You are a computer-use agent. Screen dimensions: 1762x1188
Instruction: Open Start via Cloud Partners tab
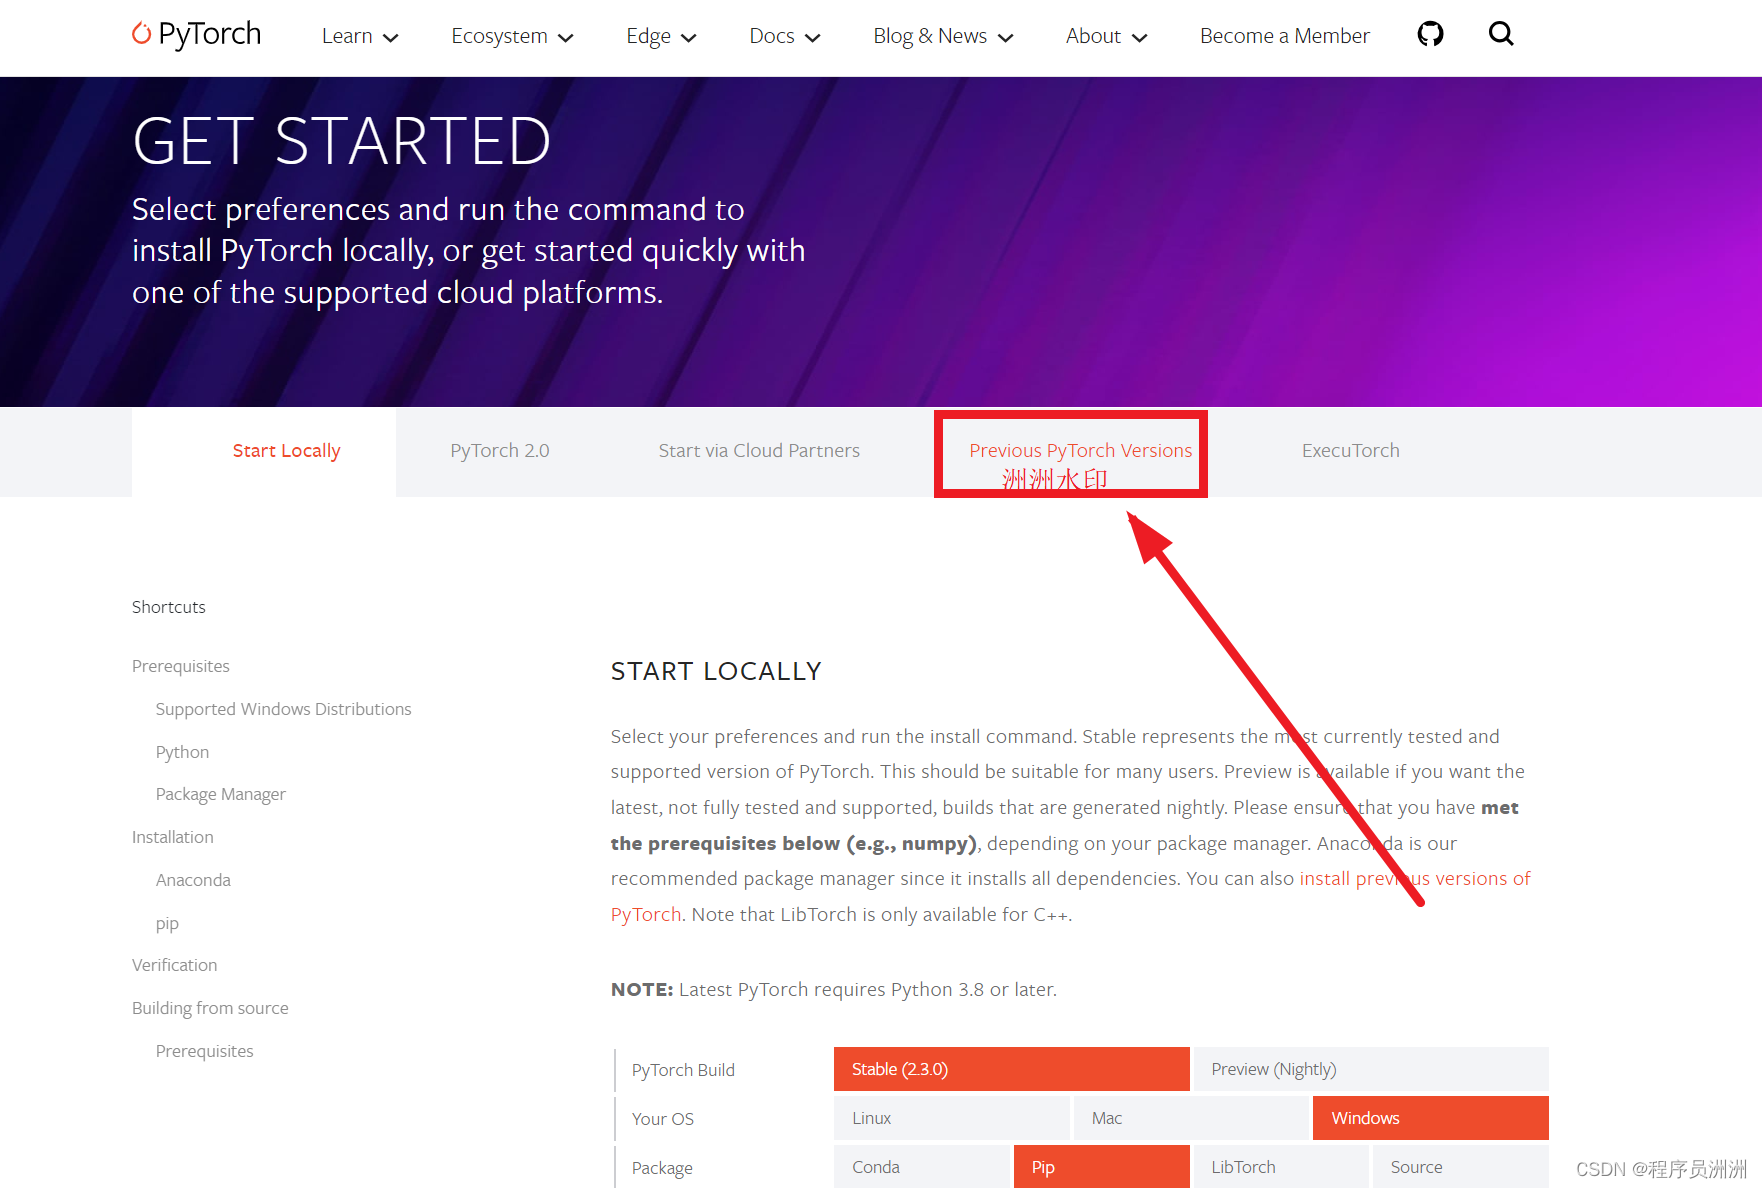(x=759, y=451)
